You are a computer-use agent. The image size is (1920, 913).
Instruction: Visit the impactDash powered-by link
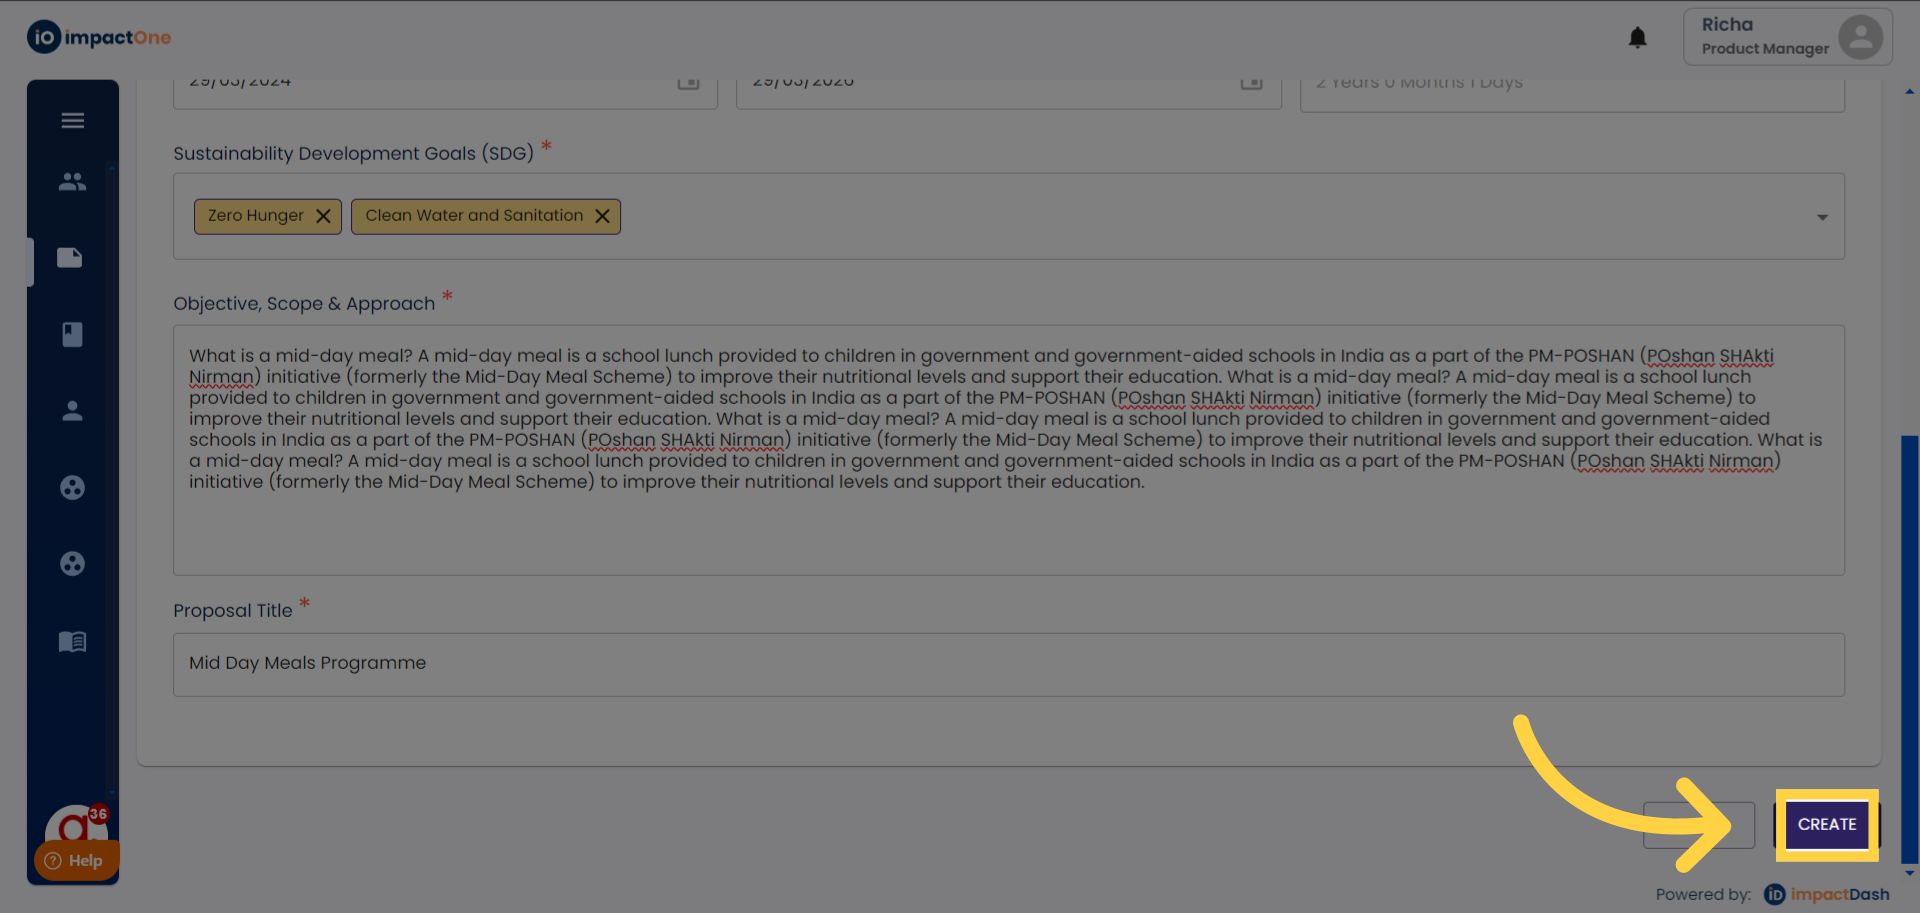1827,894
